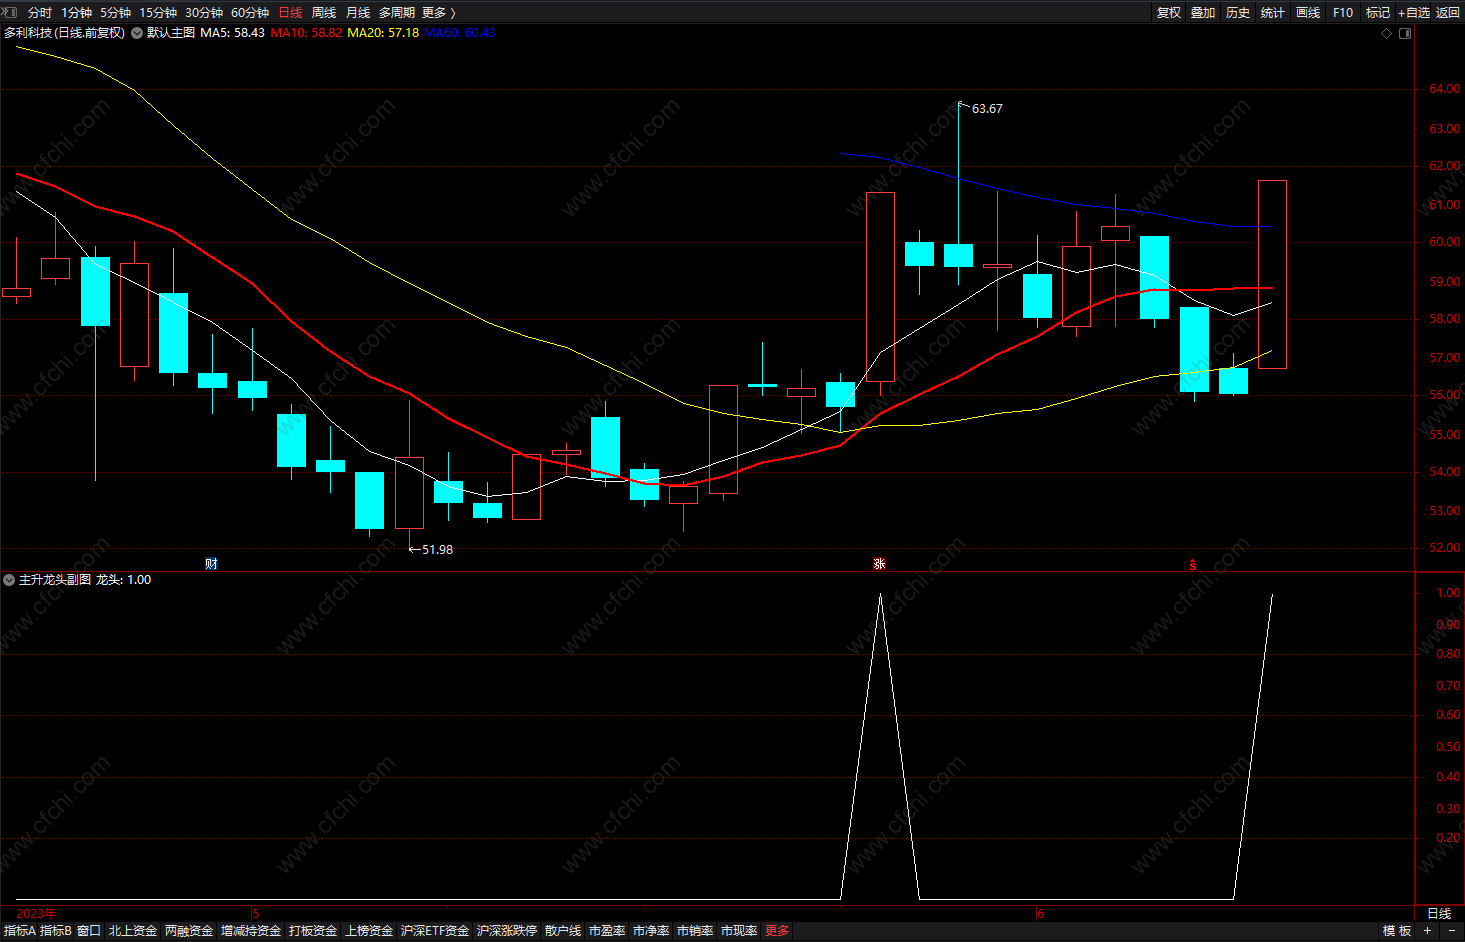
Task: Expand the 更多 periods menu in the top bar
Action: coord(438,13)
